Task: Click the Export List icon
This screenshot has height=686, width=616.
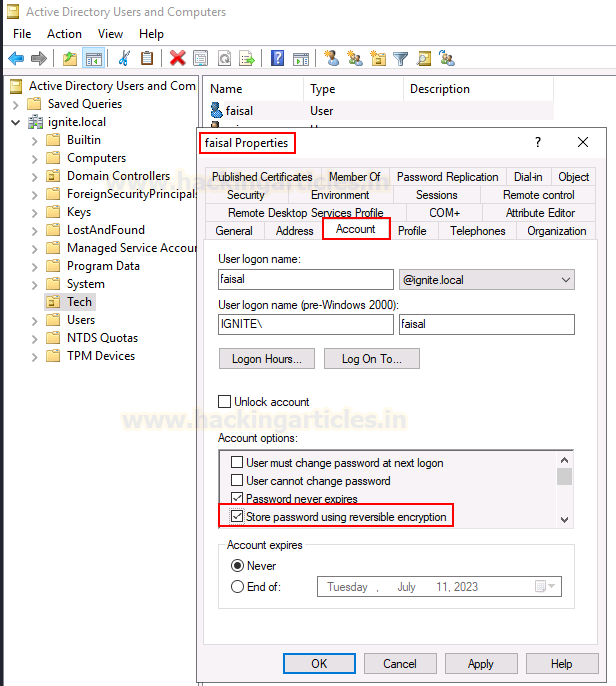Action: [x=247, y=58]
